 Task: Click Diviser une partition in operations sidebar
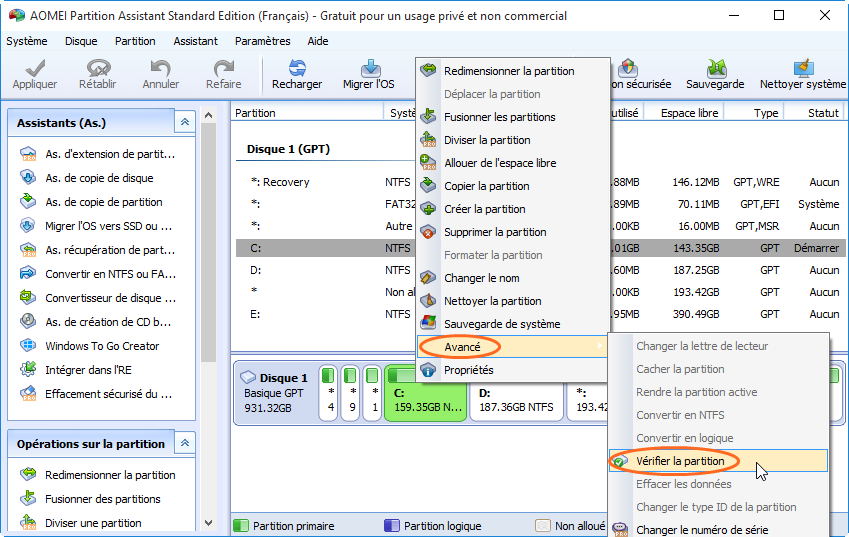click(93, 523)
